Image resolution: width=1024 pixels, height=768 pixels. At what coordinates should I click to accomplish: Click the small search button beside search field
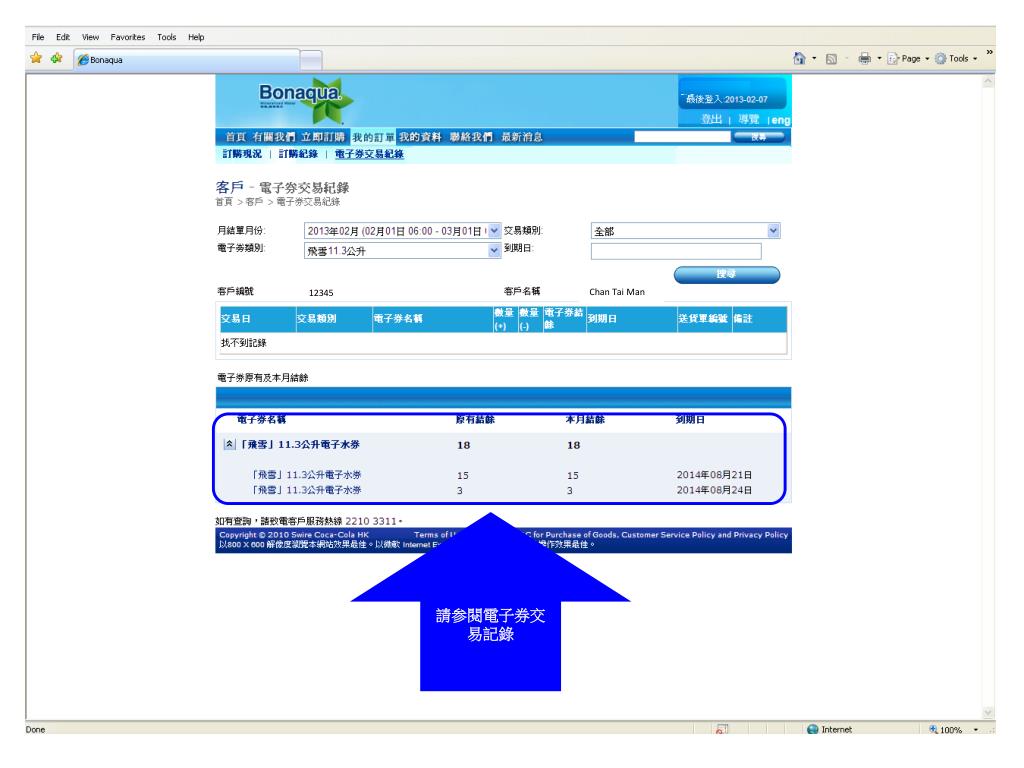click(758, 136)
